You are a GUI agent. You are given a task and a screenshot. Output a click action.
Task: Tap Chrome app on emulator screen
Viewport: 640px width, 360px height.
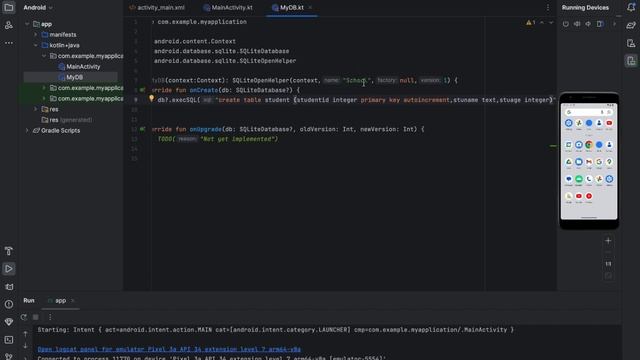click(x=589, y=144)
